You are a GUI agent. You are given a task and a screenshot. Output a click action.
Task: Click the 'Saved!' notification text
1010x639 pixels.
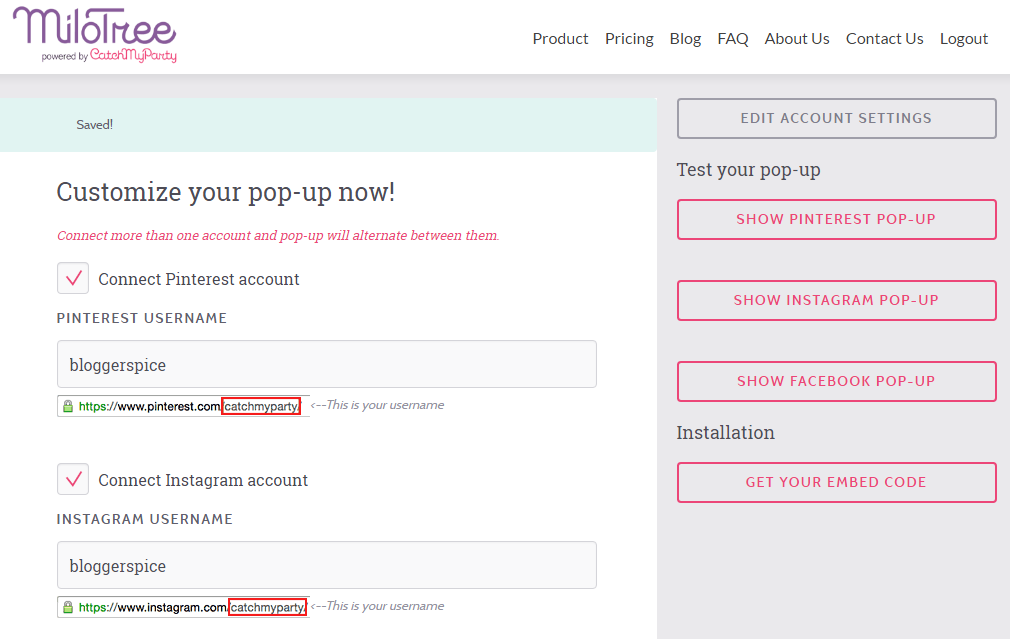click(95, 125)
